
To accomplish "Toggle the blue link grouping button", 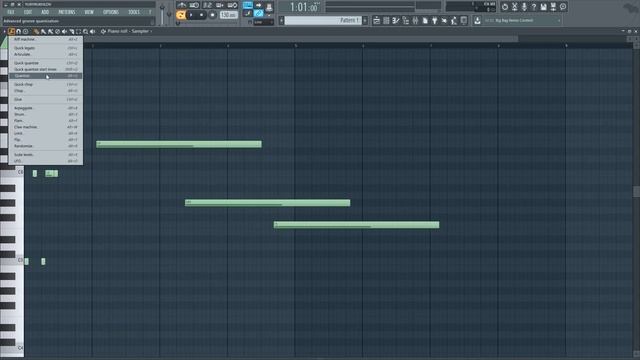I will tap(258, 14).
